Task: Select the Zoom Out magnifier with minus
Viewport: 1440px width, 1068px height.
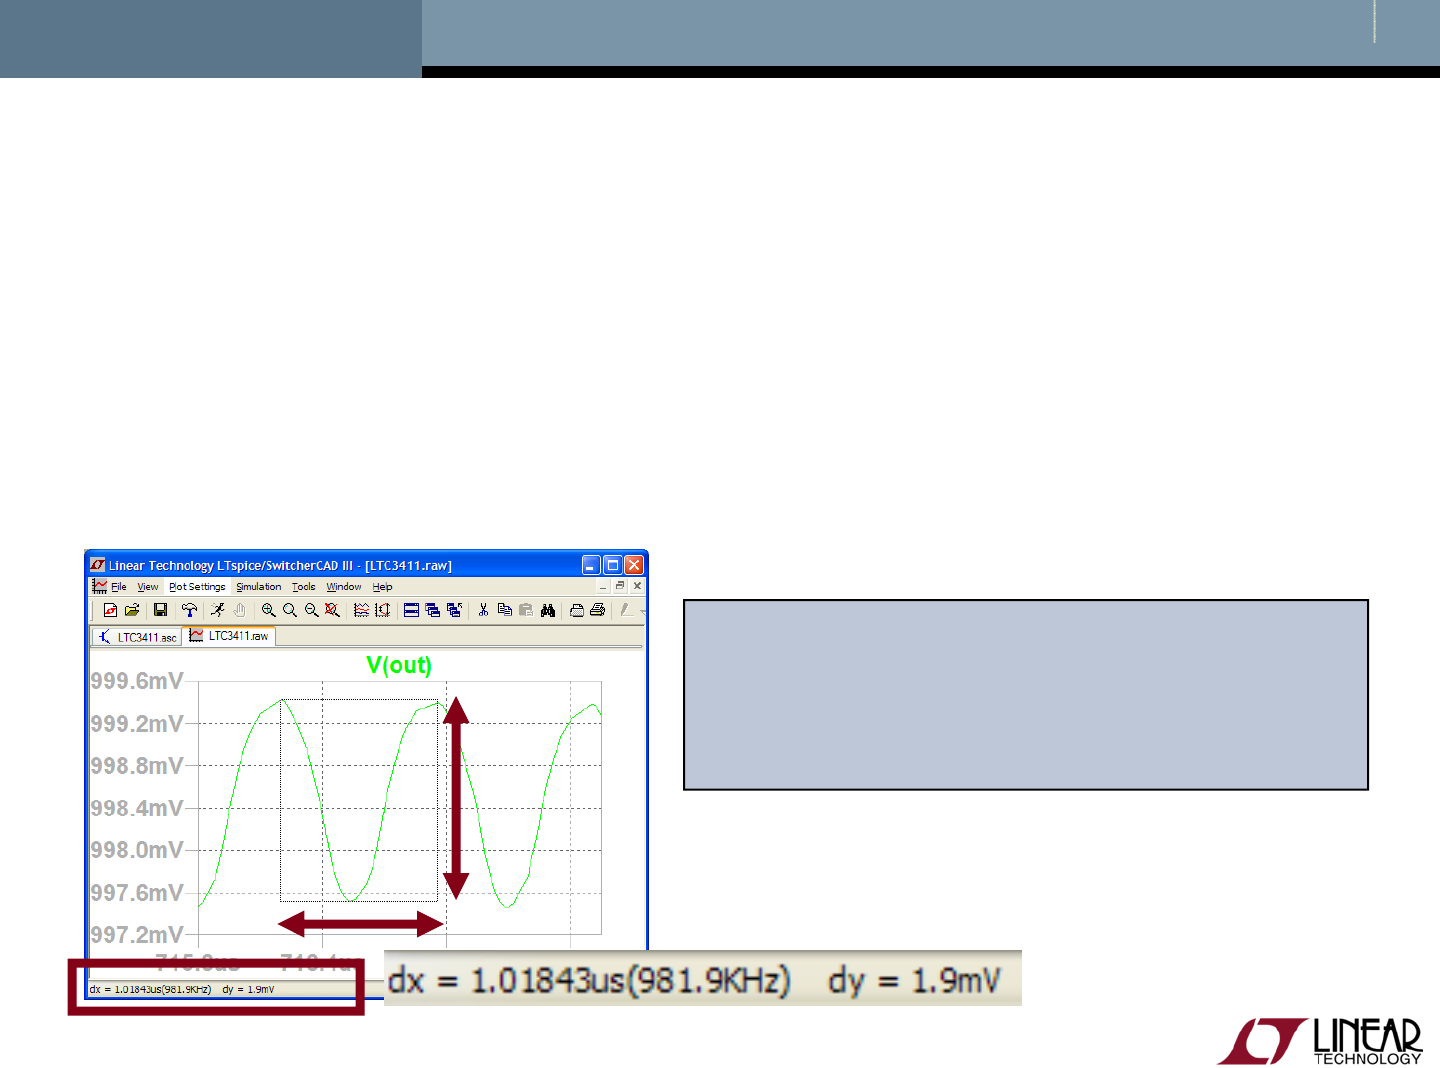Action: (x=311, y=610)
